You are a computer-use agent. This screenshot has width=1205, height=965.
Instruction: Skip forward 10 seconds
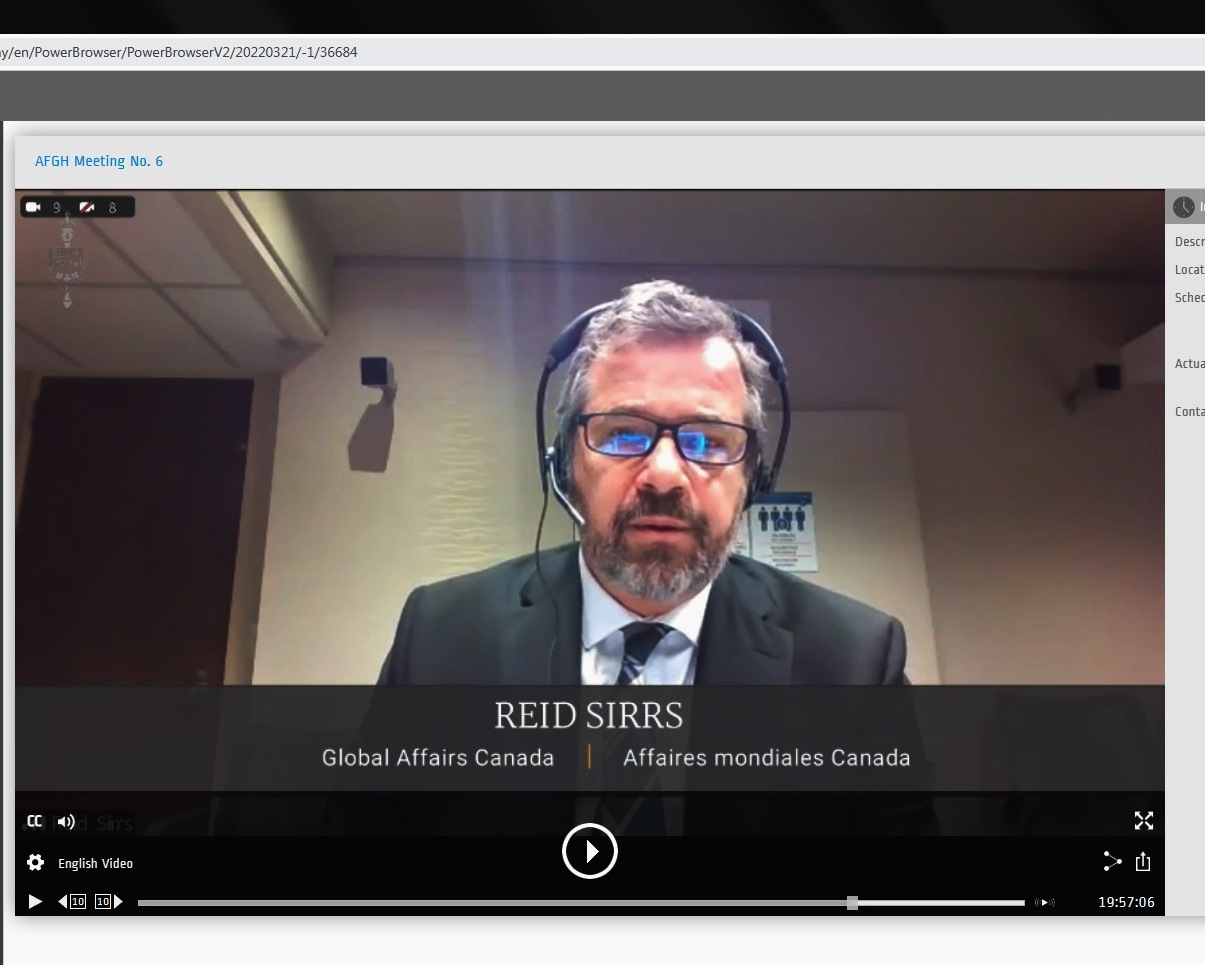click(108, 902)
